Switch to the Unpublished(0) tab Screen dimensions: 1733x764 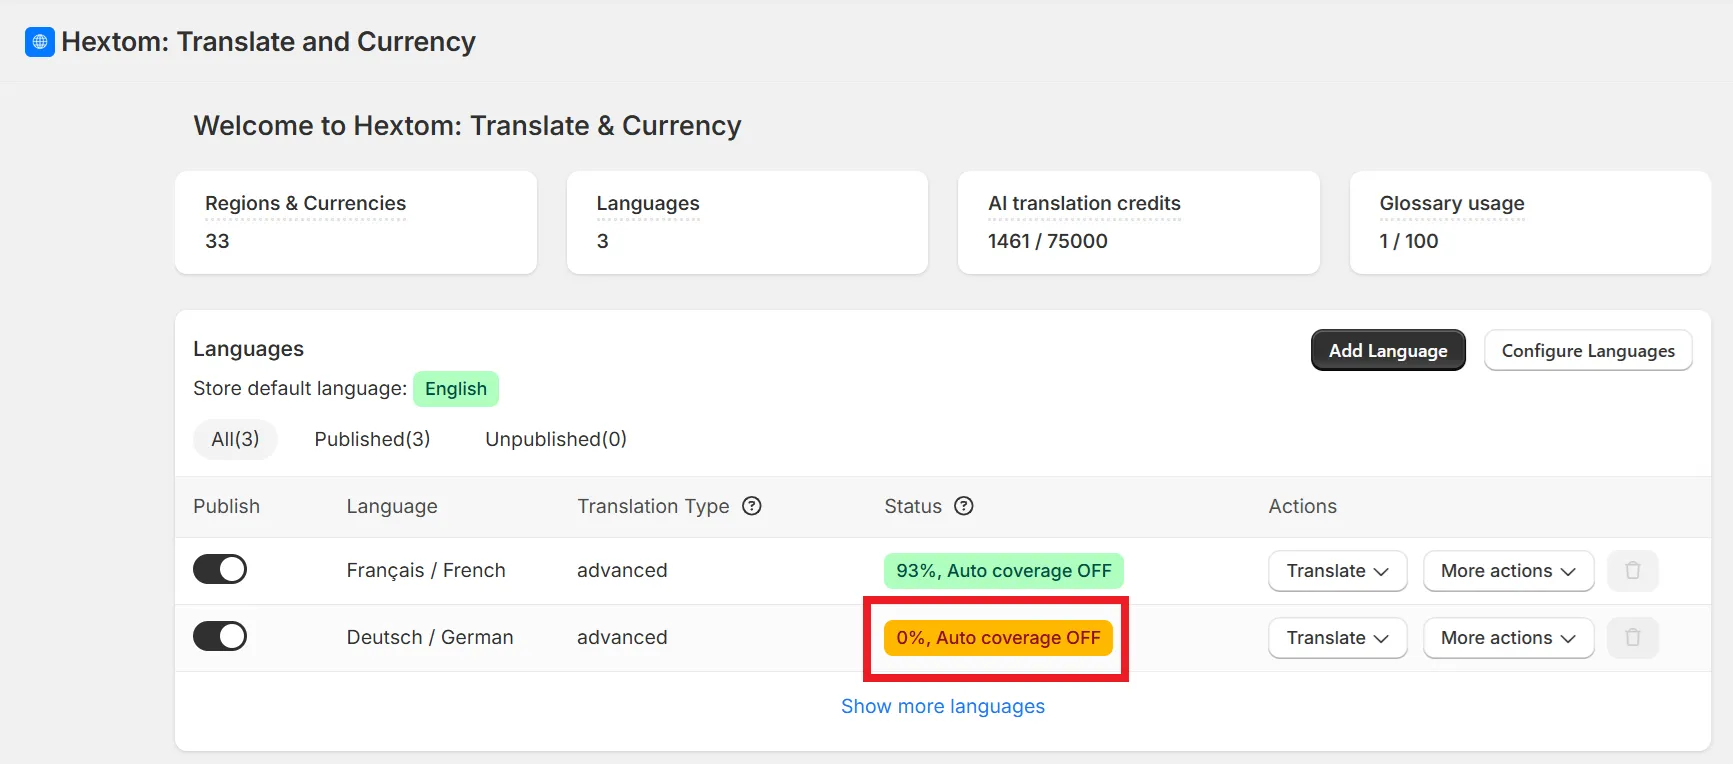[x=556, y=439]
